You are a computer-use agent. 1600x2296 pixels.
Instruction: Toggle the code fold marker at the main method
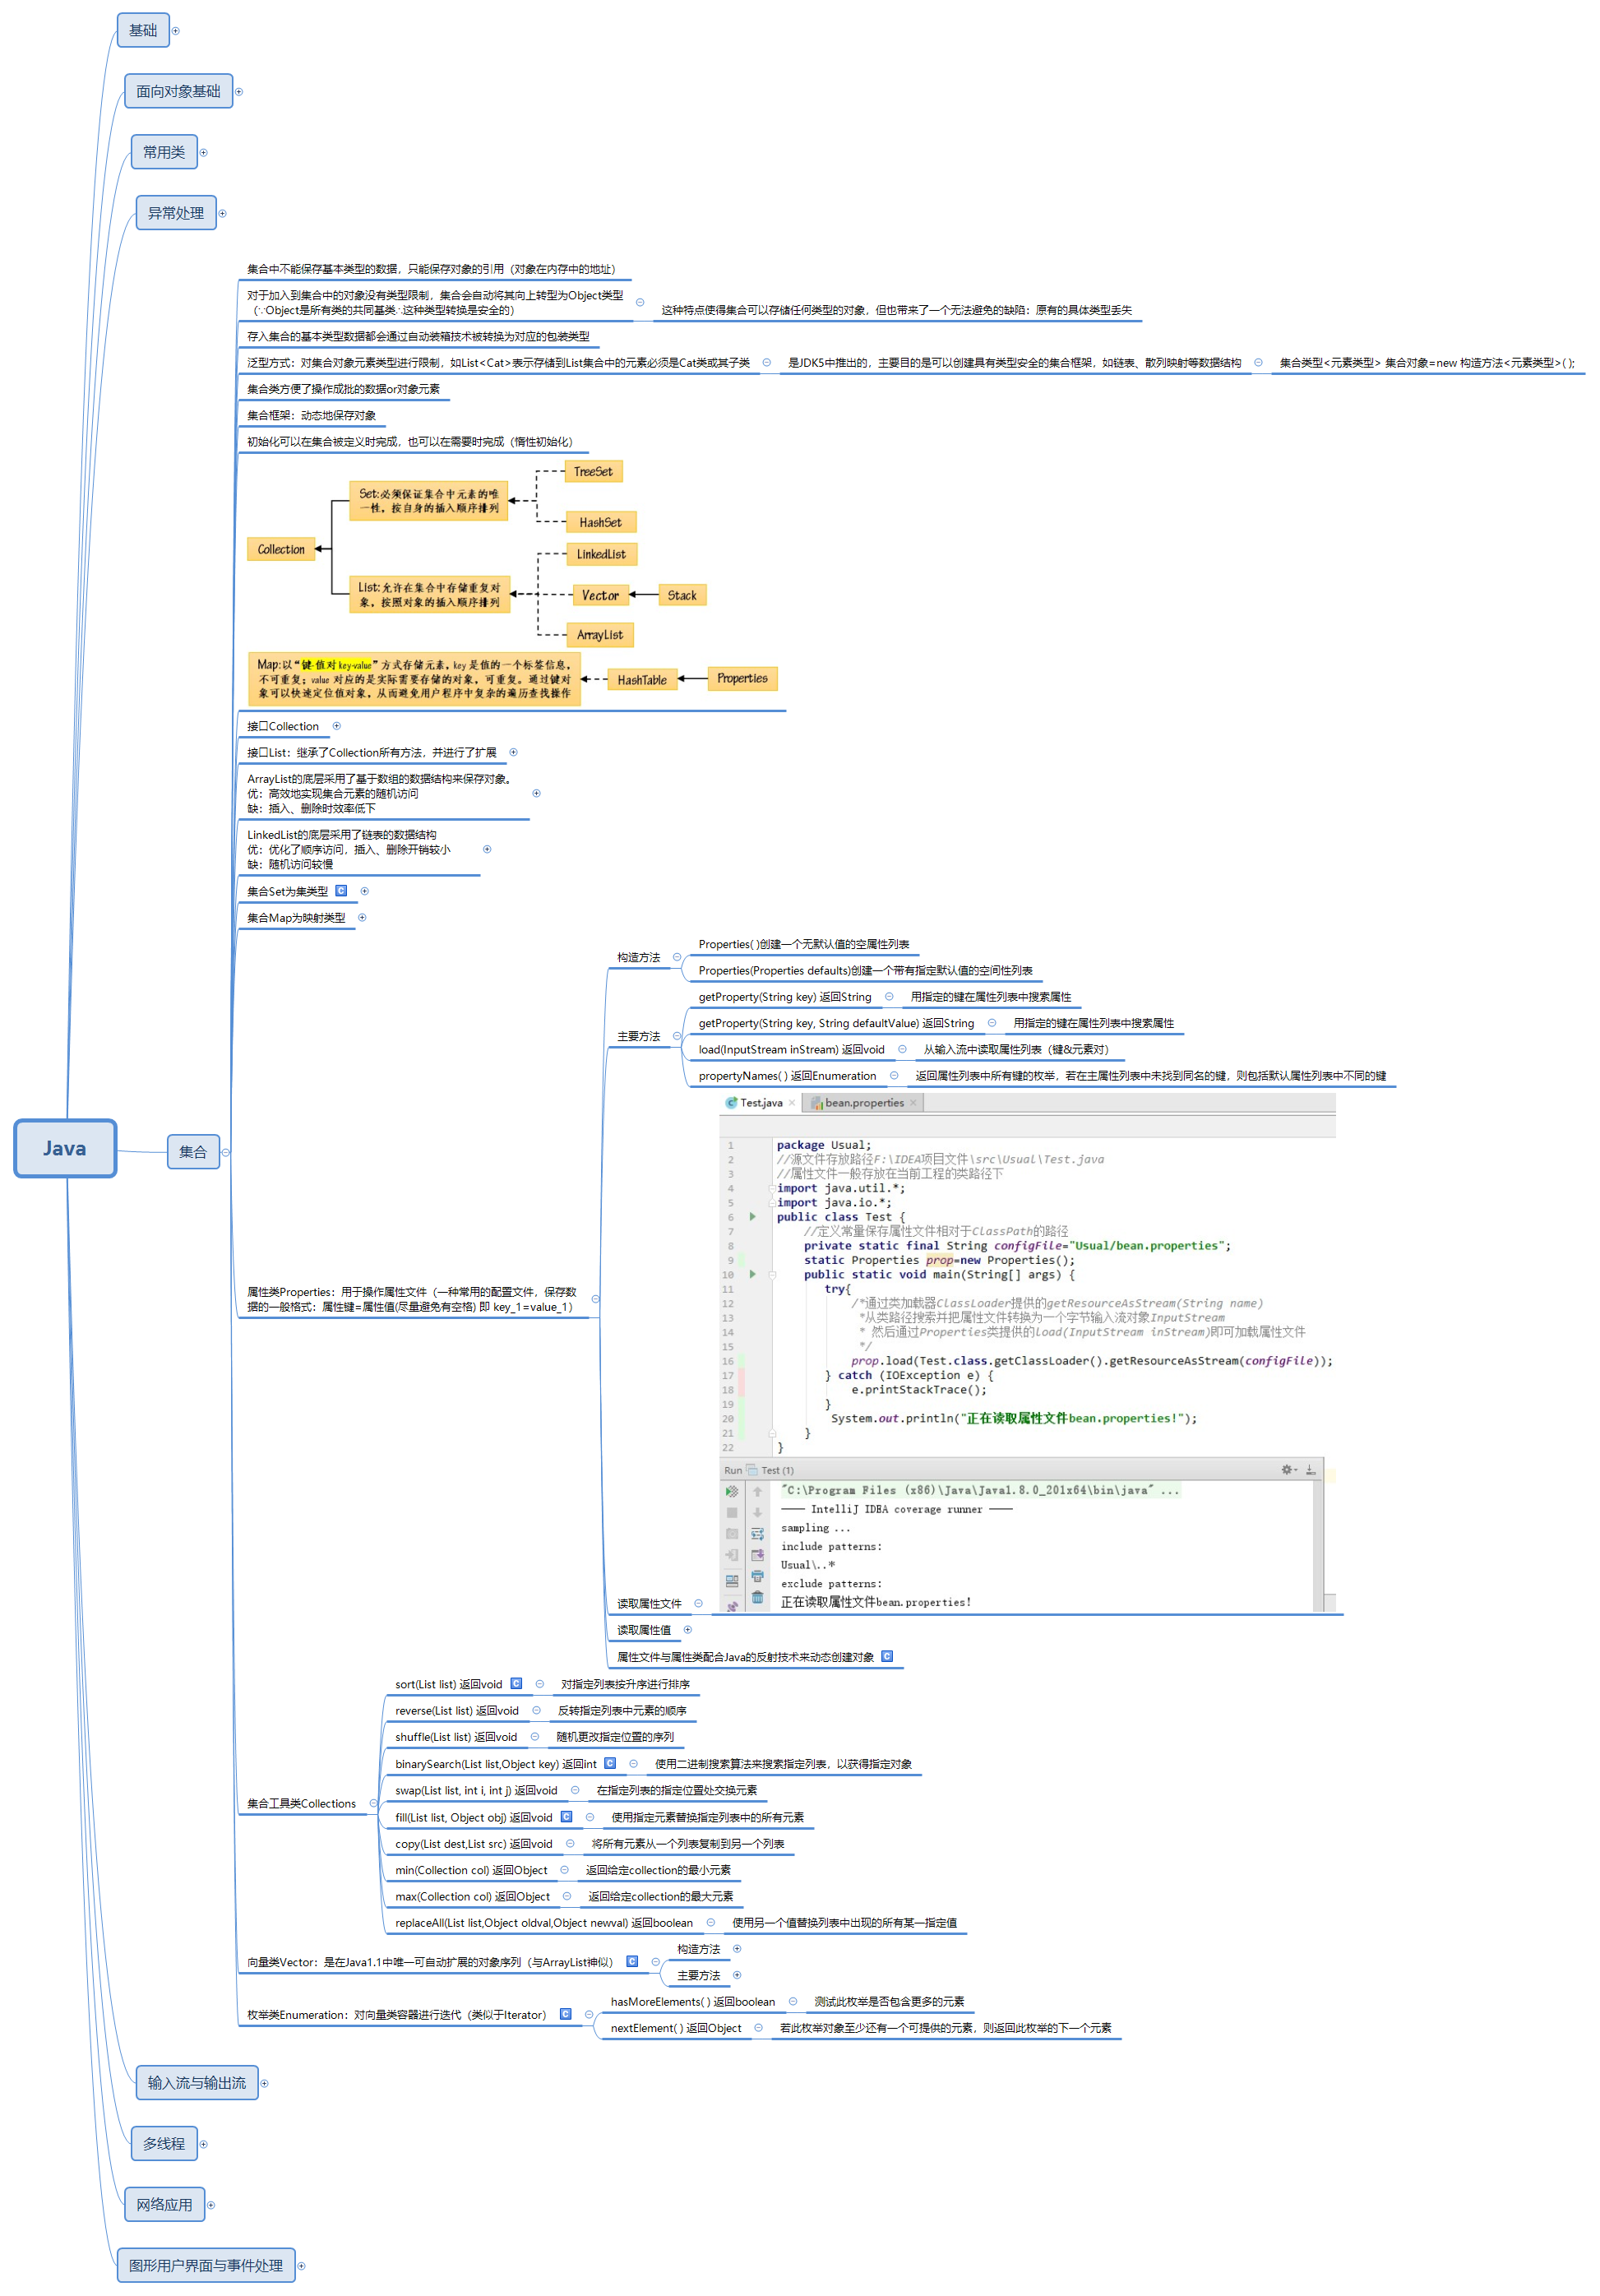[x=772, y=1275]
